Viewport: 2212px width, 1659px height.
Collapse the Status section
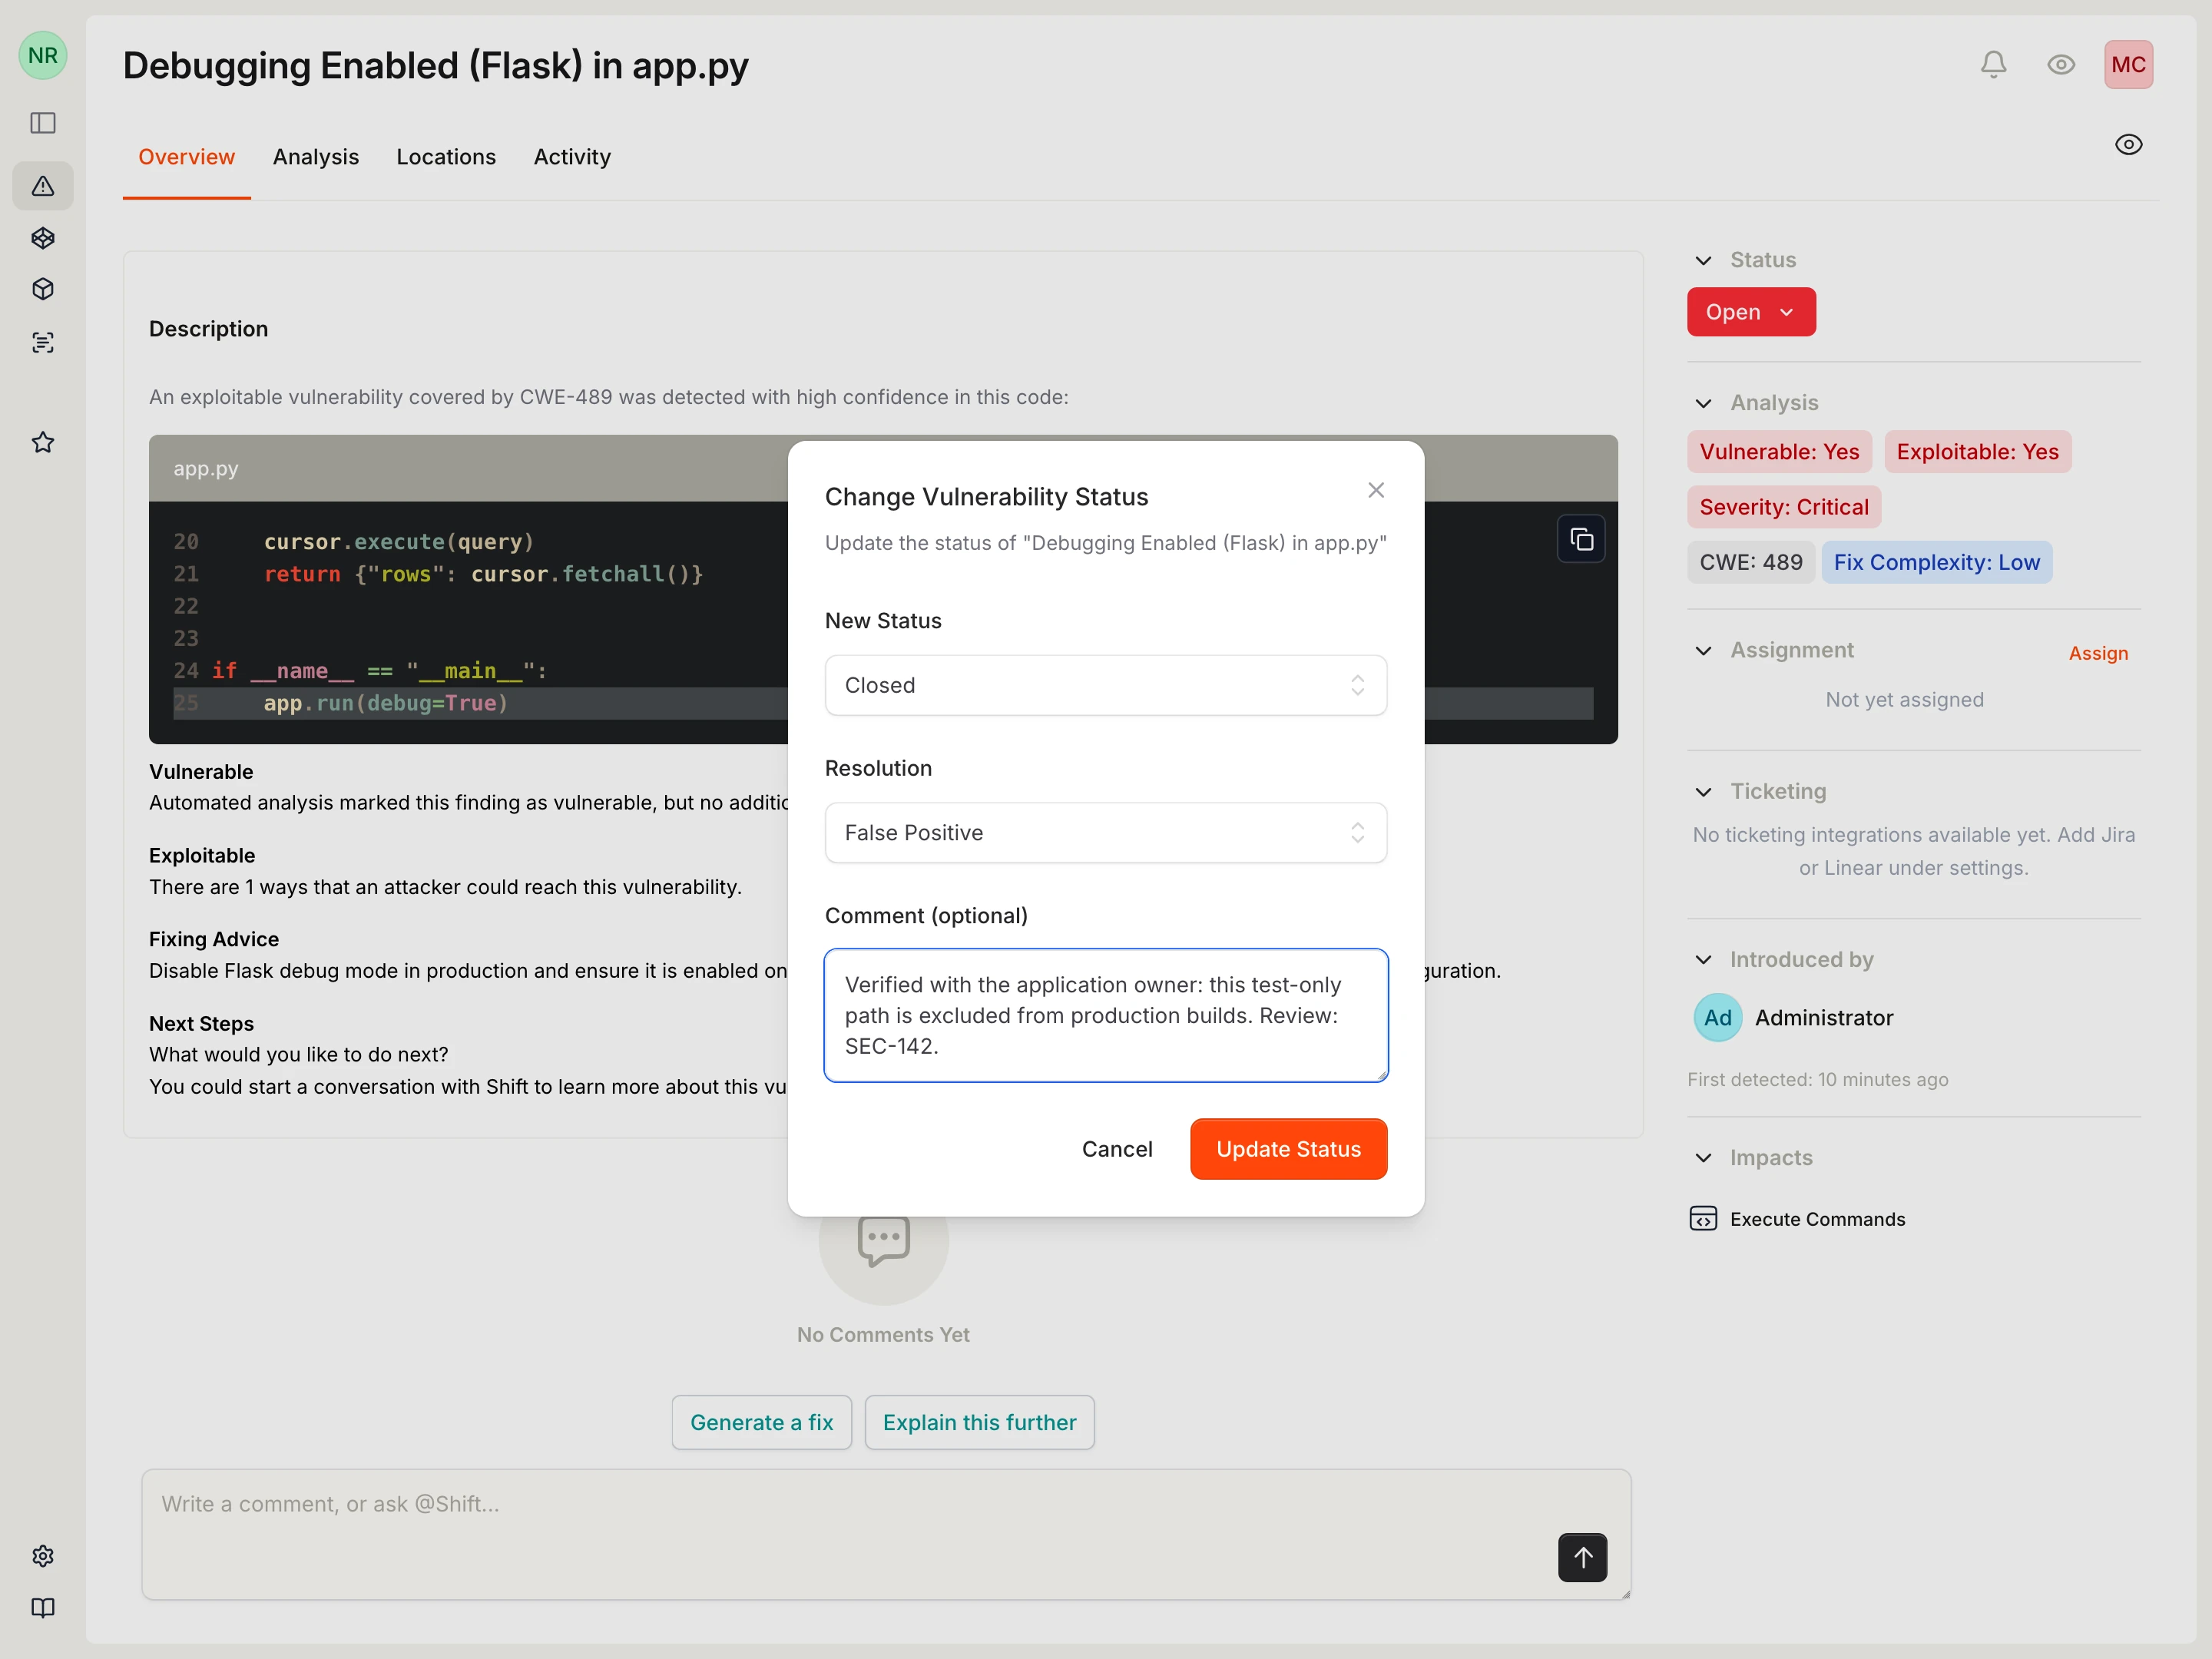pyautogui.click(x=1703, y=260)
